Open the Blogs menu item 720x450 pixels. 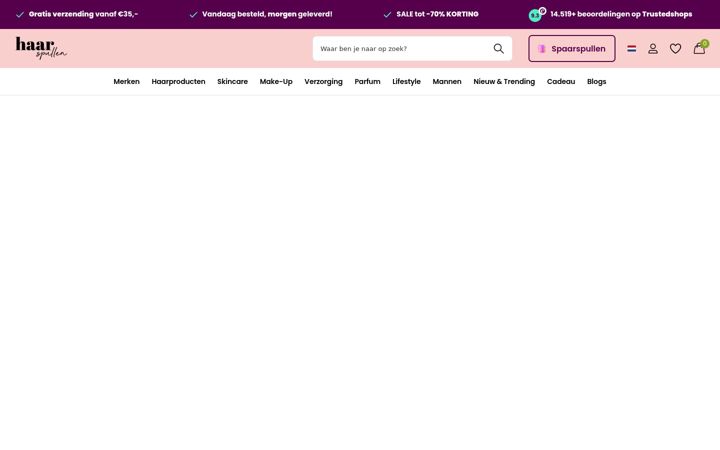coord(596,82)
